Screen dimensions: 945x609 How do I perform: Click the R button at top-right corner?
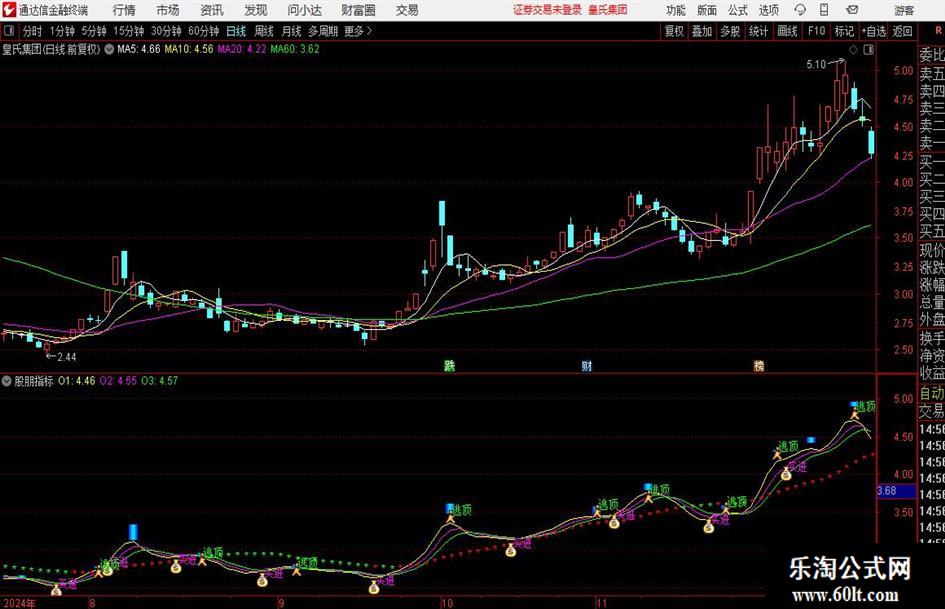click(x=938, y=31)
